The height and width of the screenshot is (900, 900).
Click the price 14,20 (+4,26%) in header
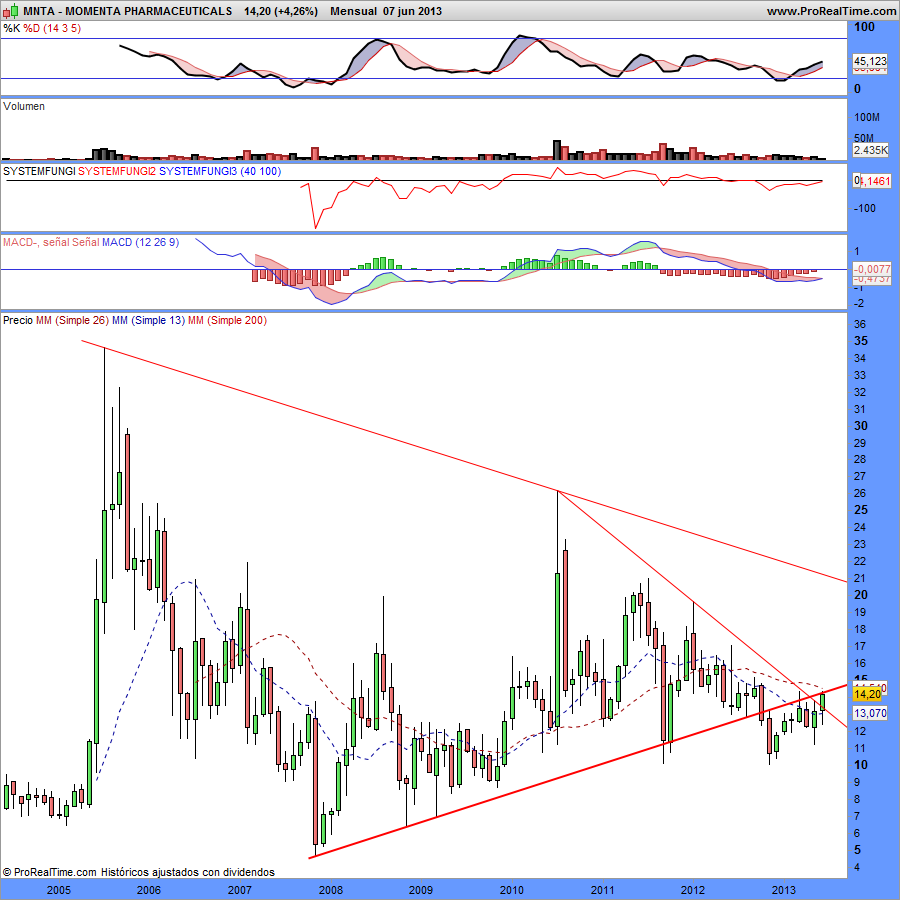coord(281,11)
